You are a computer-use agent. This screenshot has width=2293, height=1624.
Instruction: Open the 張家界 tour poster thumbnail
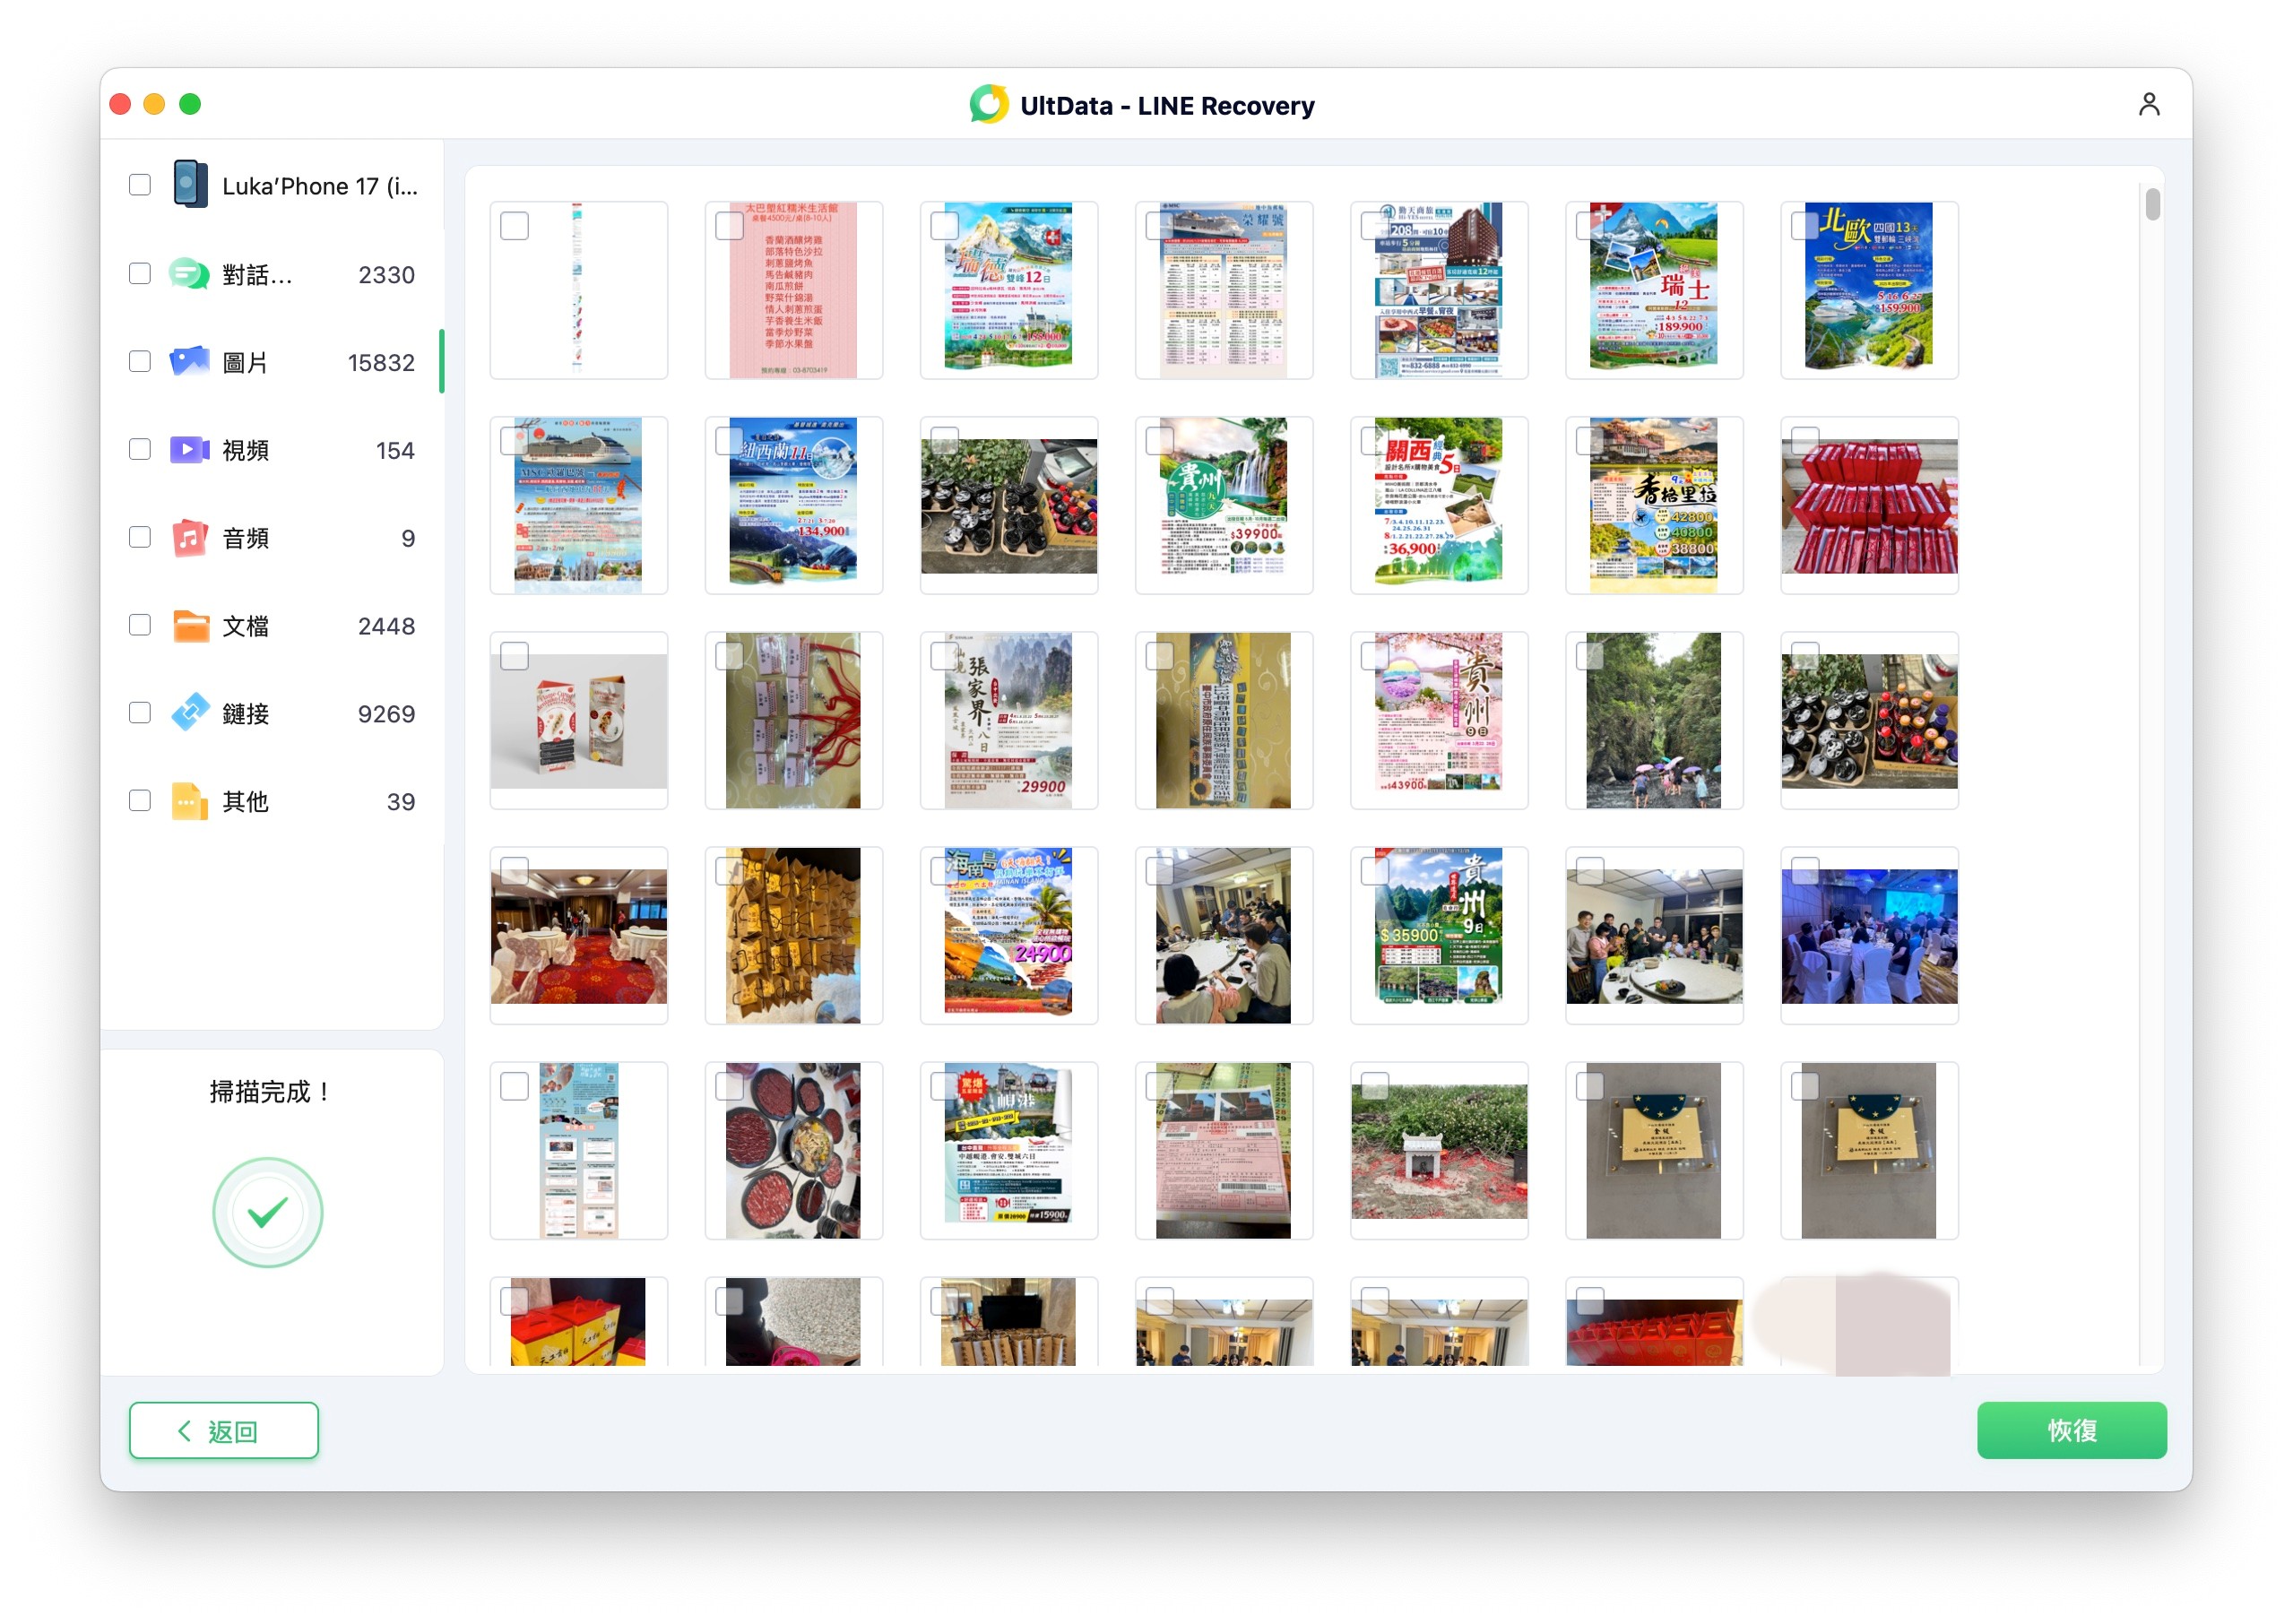pos(1008,719)
